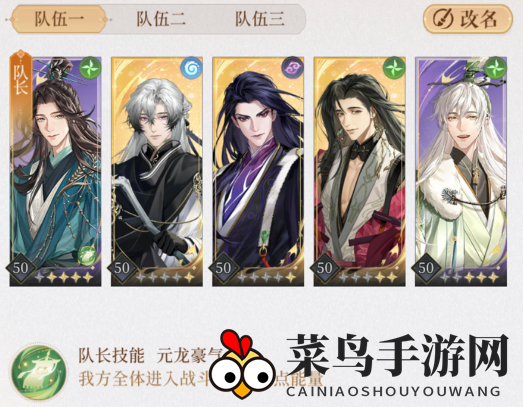Click the green wind element icon on captain card
The image size is (523, 407).
pos(90,68)
